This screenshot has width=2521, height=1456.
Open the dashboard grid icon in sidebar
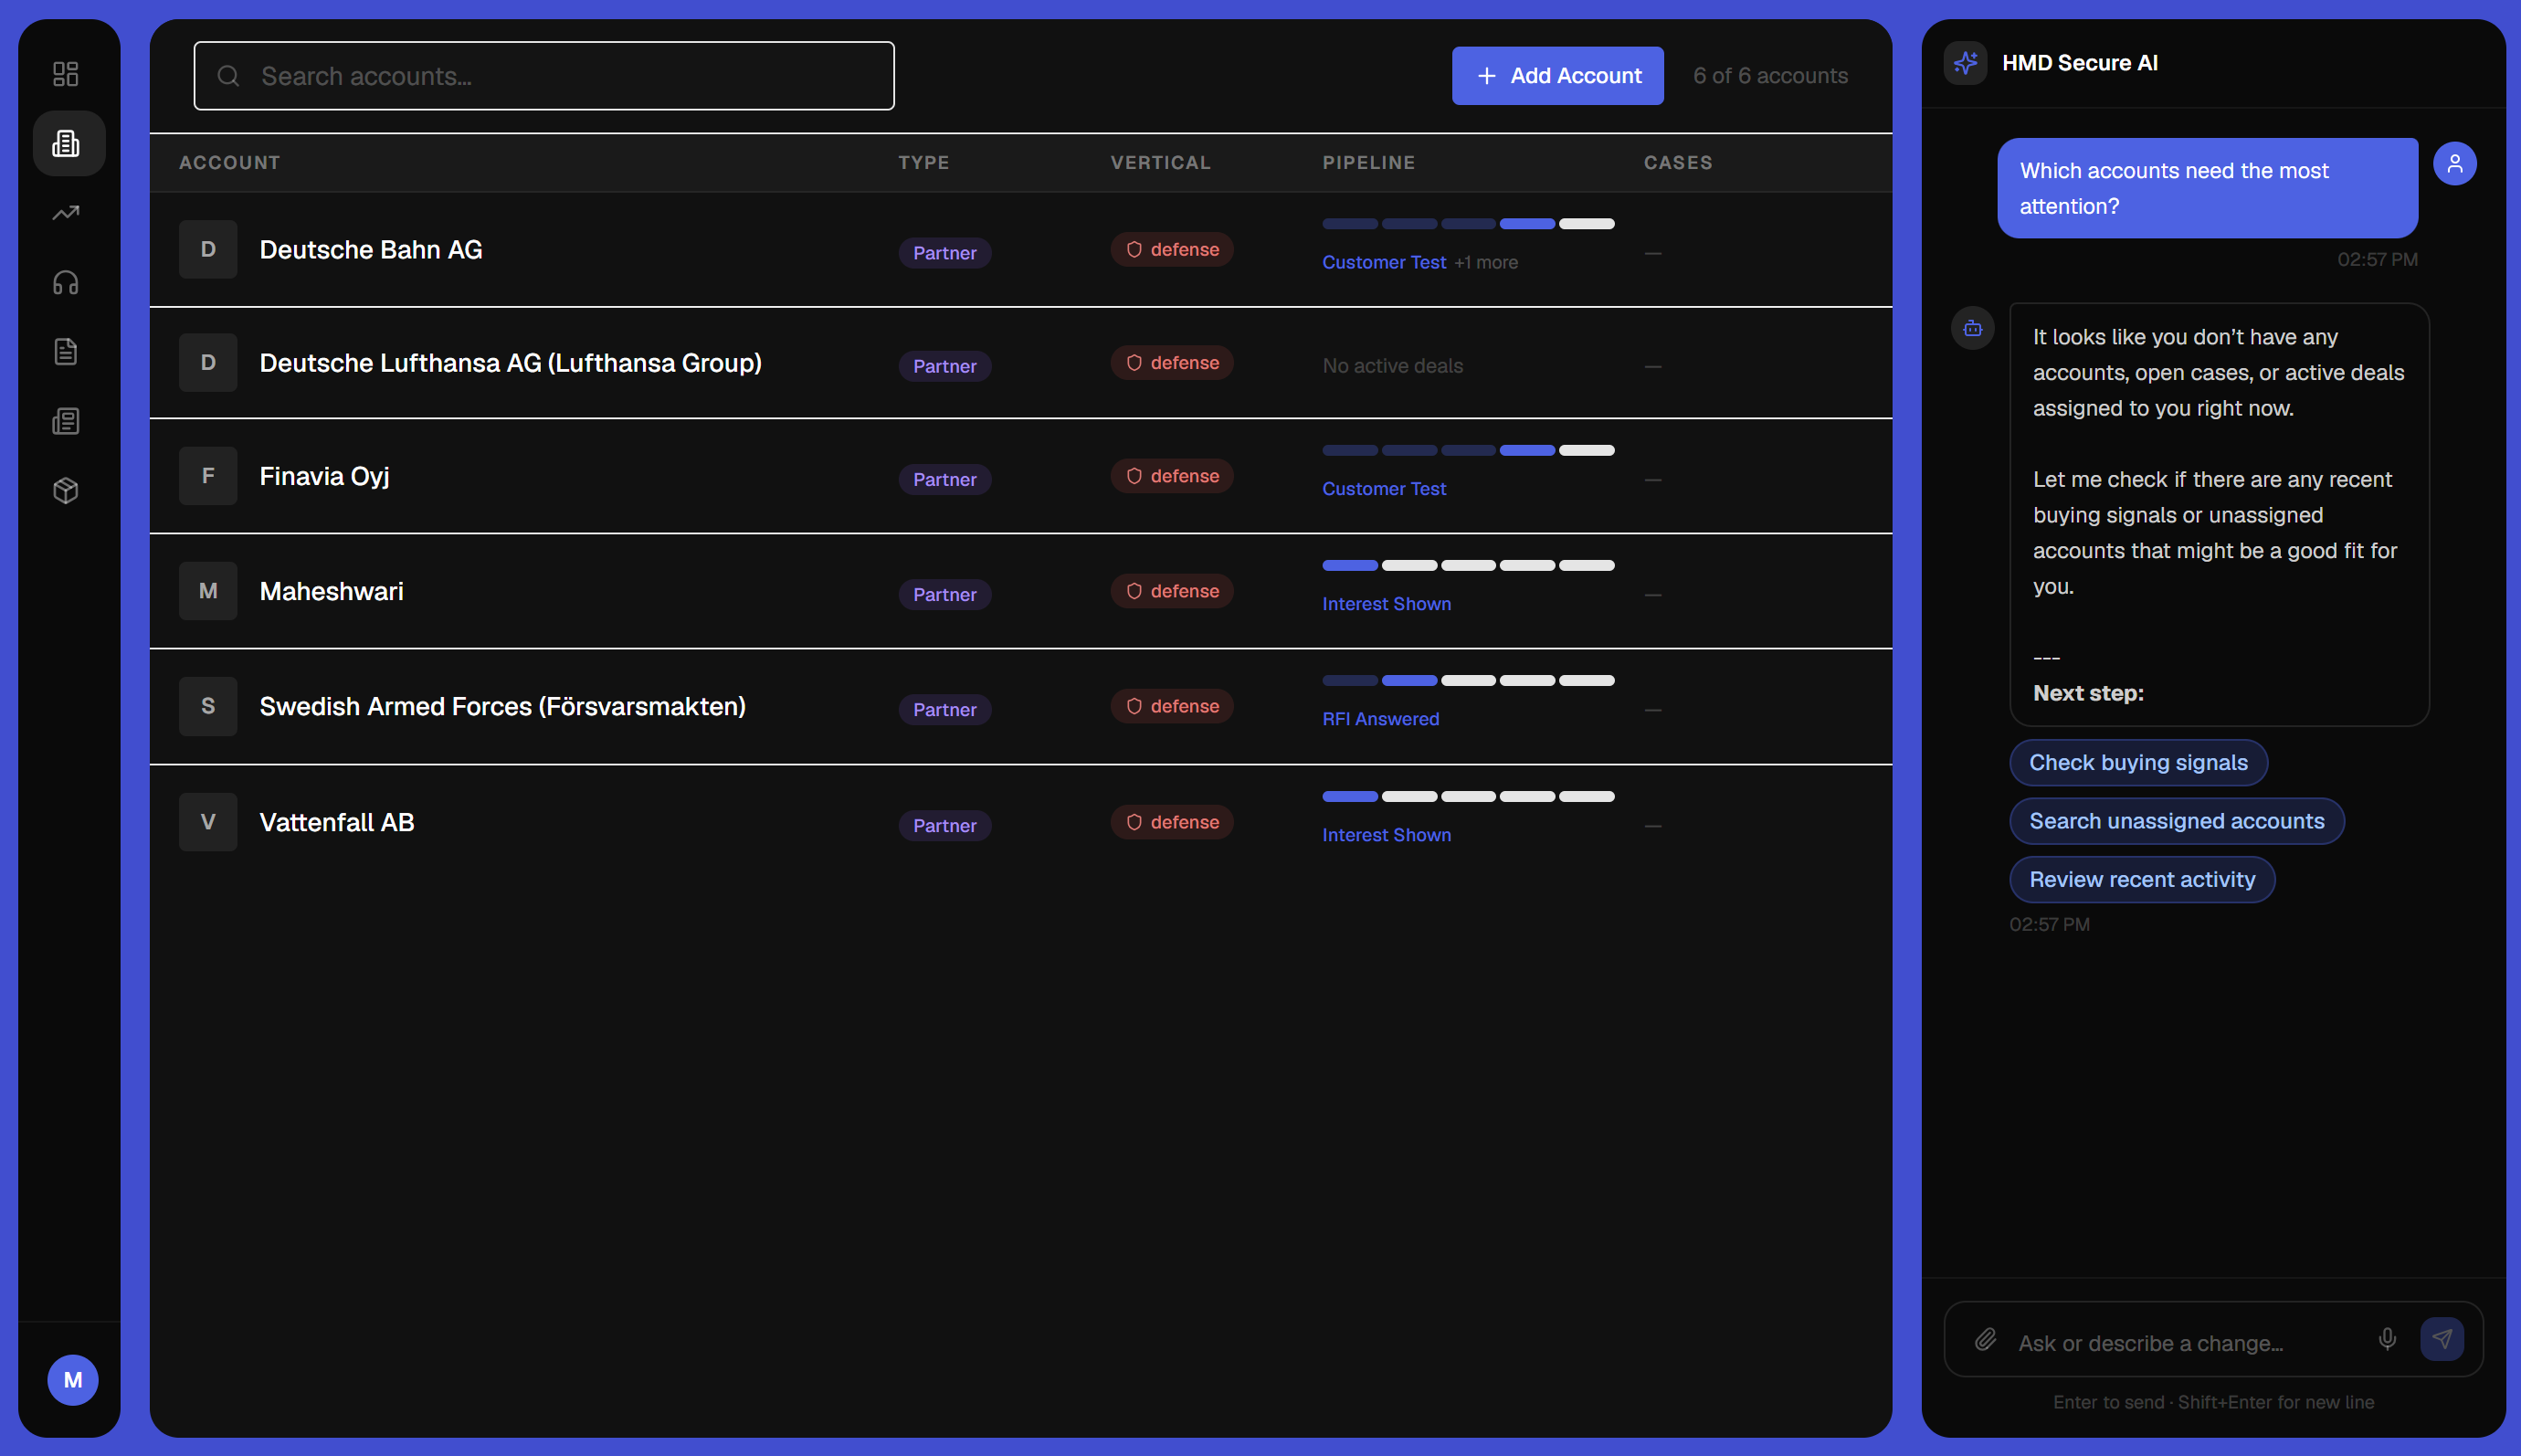pyautogui.click(x=66, y=74)
